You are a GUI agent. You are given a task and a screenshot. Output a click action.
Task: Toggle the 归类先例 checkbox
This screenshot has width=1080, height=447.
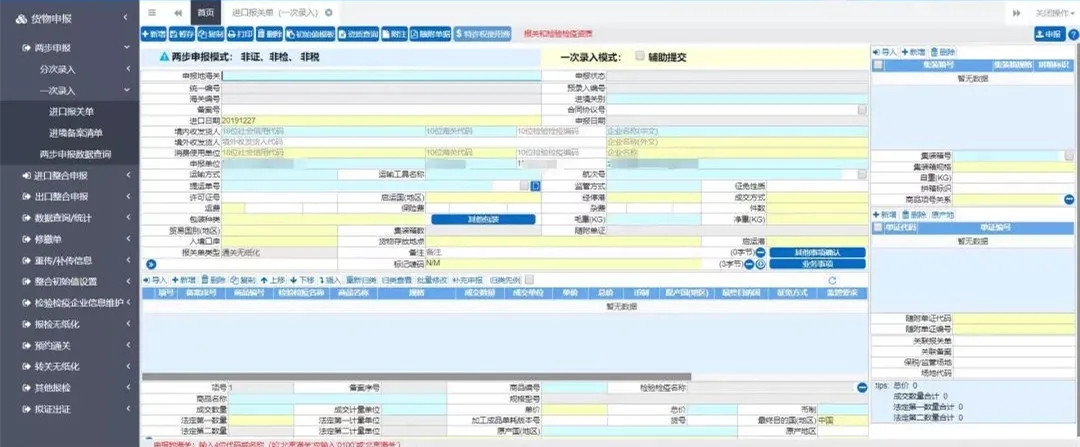click(x=530, y=280)
